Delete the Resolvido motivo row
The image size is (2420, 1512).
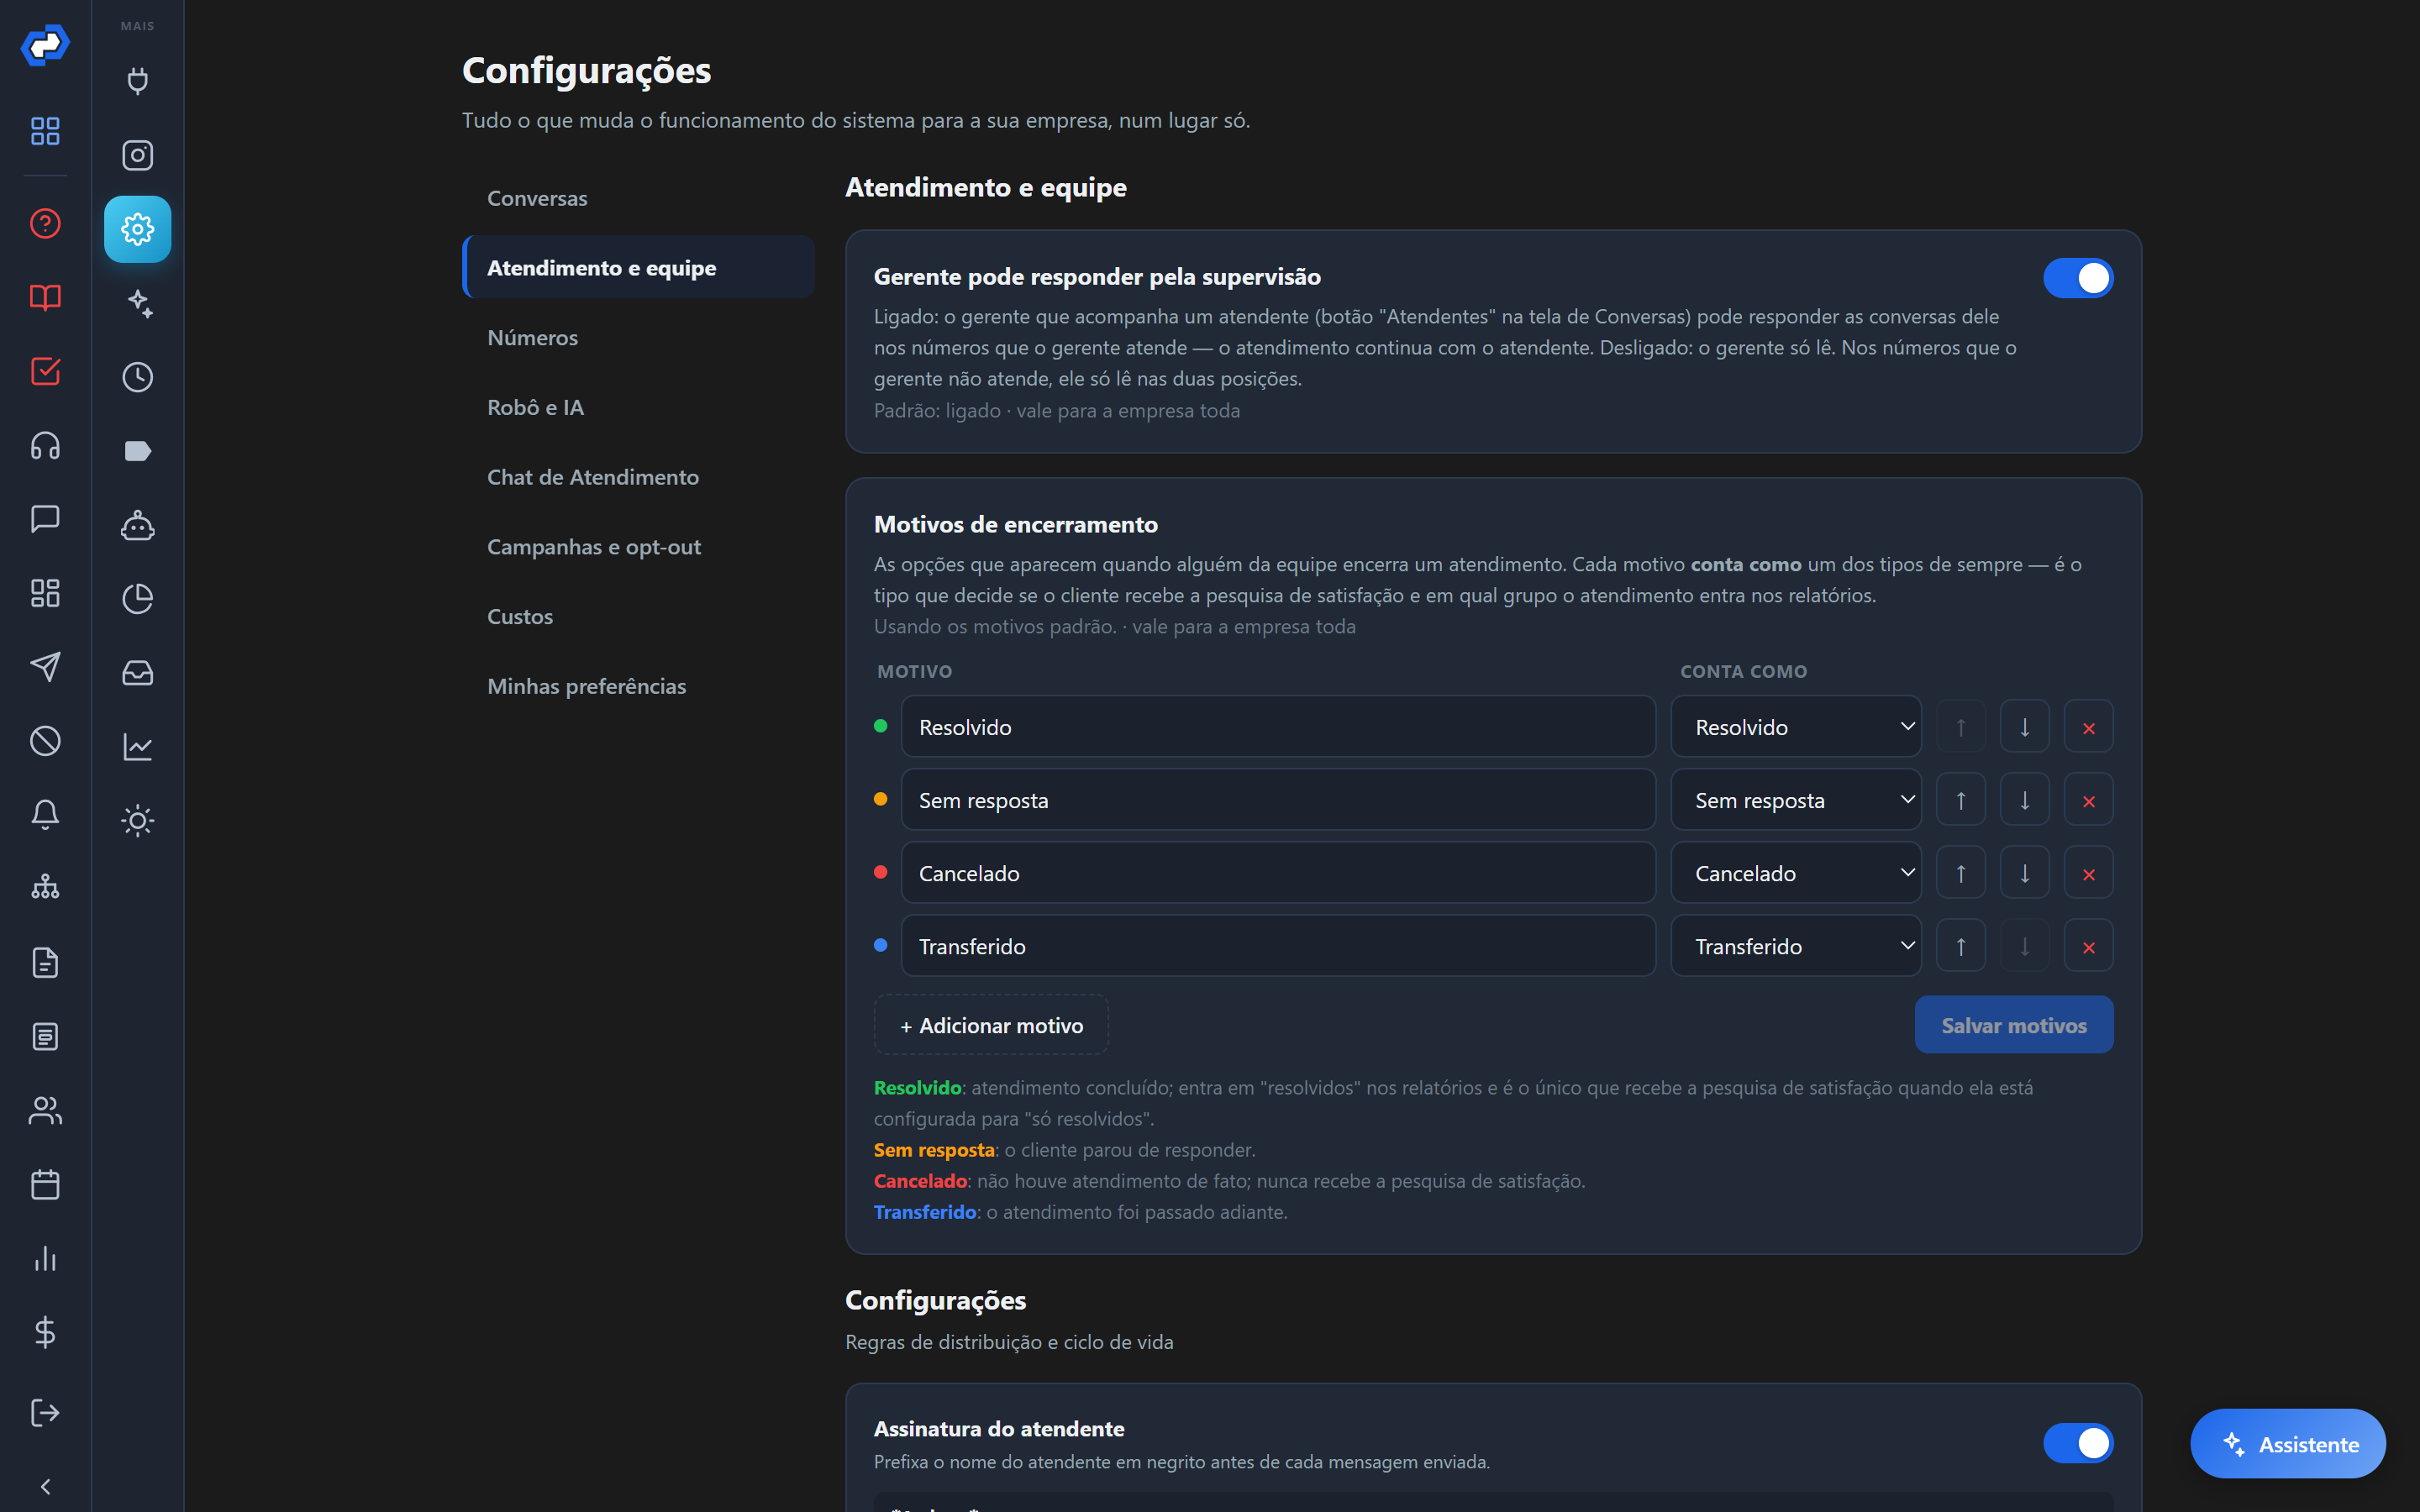click(2088, 727)
